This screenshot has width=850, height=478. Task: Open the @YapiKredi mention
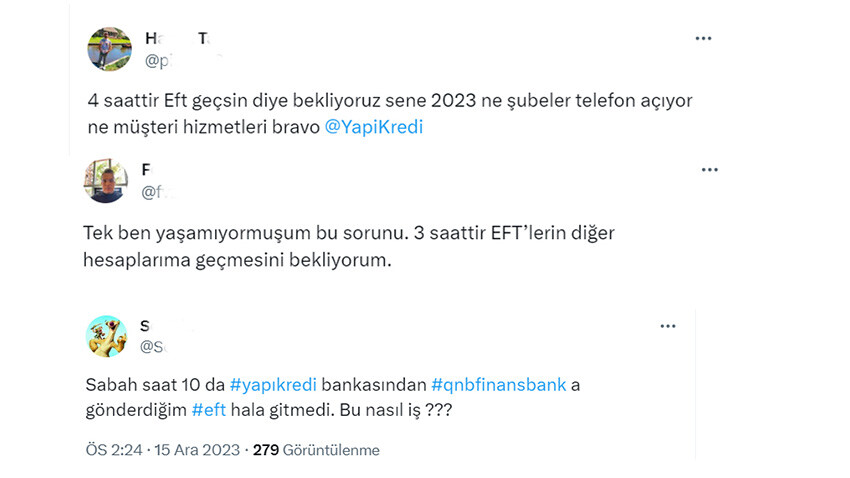(375, 129)
